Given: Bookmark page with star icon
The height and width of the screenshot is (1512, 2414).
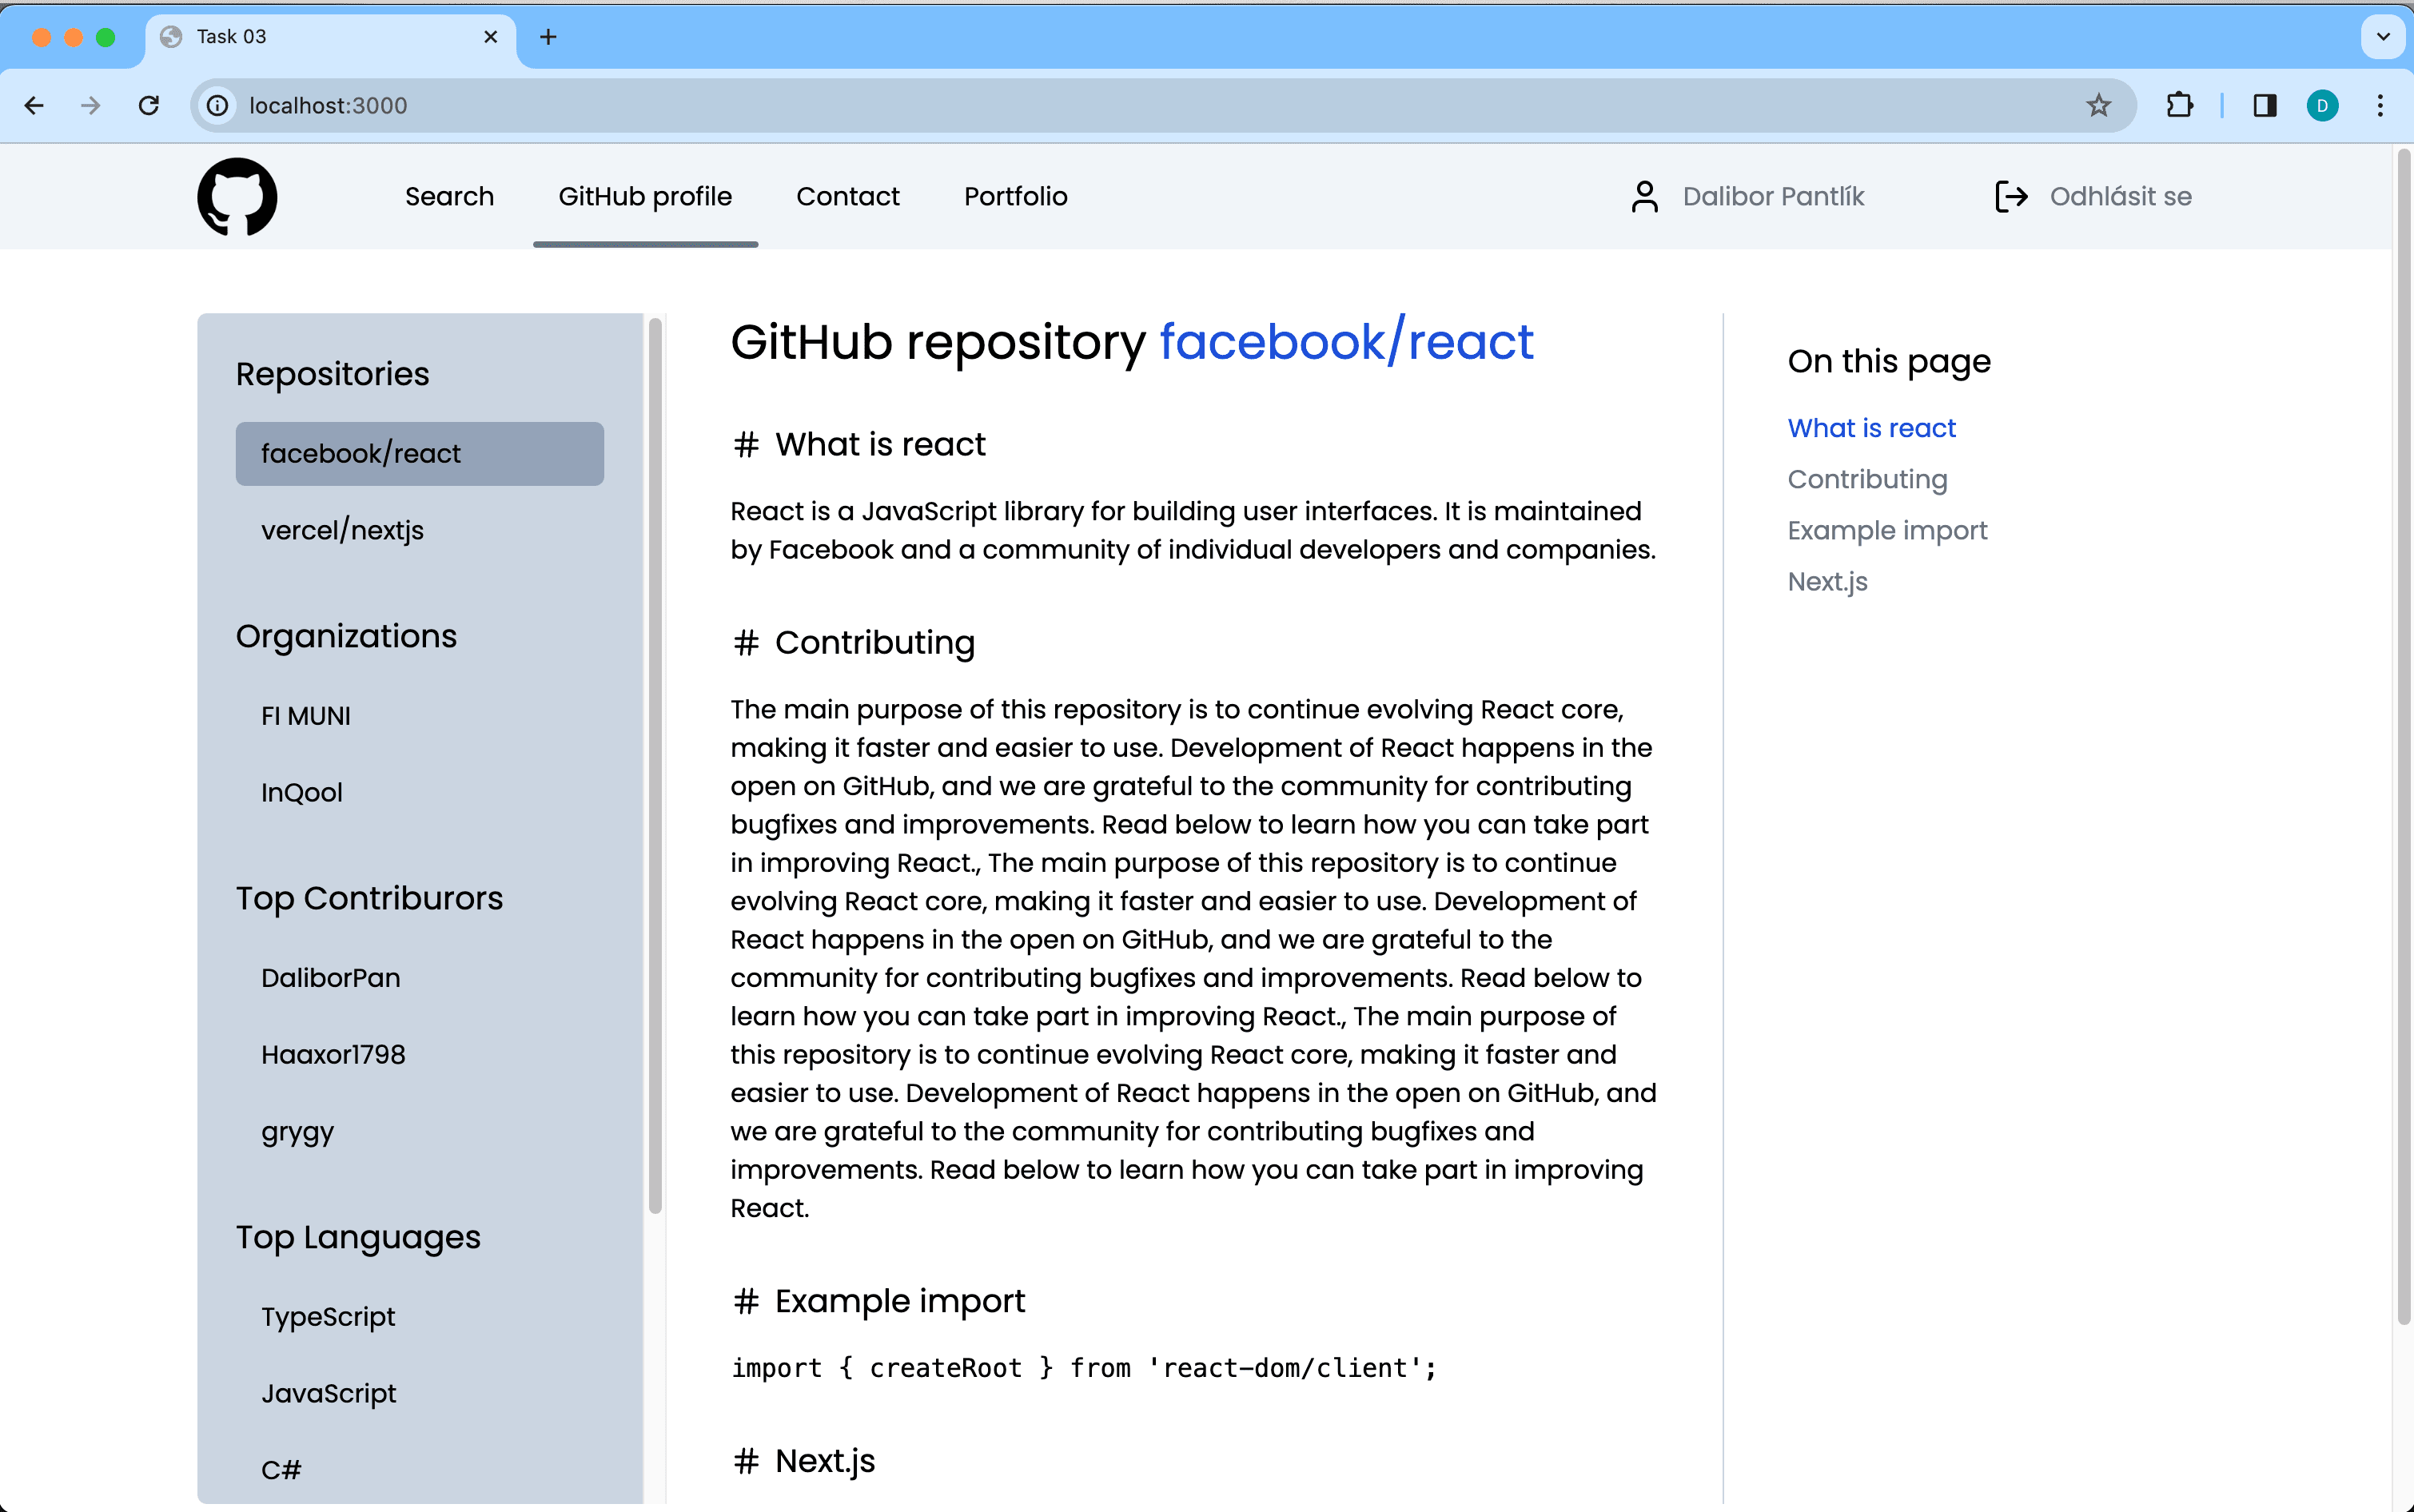Looking at the screenshot, I should pyautogui.click(x=2098, y=105).
